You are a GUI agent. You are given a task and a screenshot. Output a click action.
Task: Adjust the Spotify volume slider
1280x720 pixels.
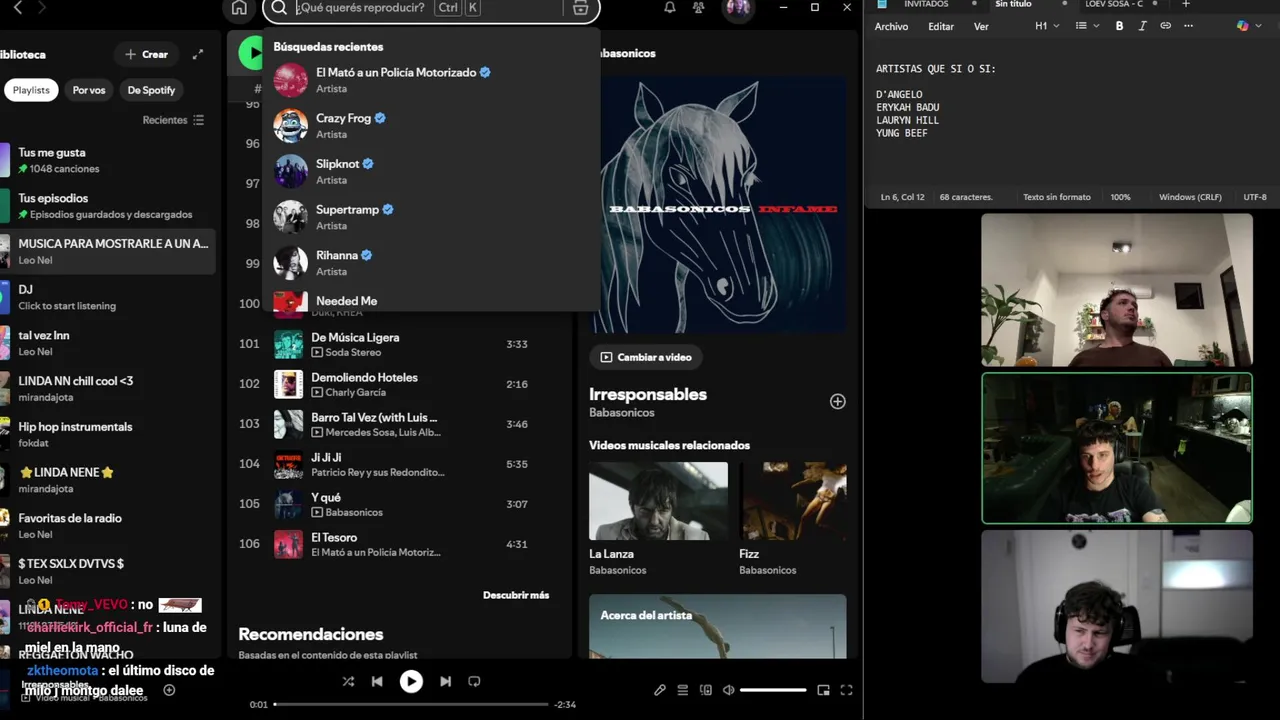pyautogui.click(x=773, y=690)
